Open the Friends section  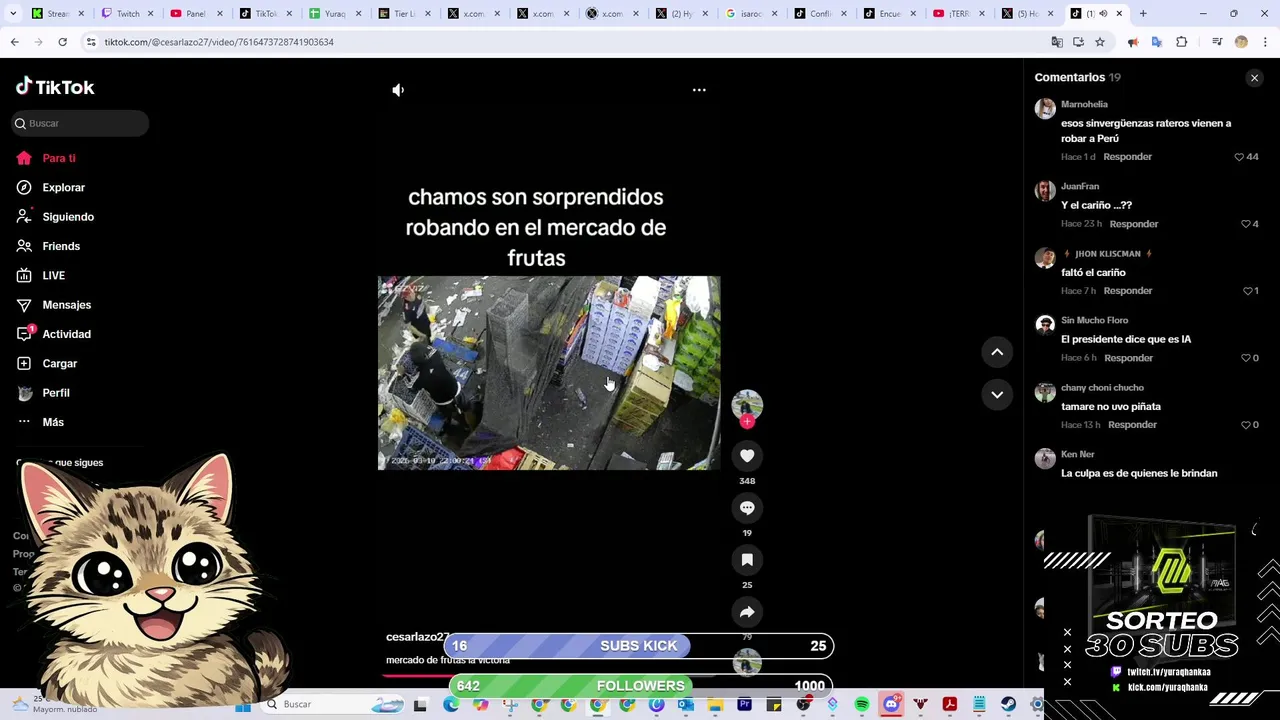61,246
